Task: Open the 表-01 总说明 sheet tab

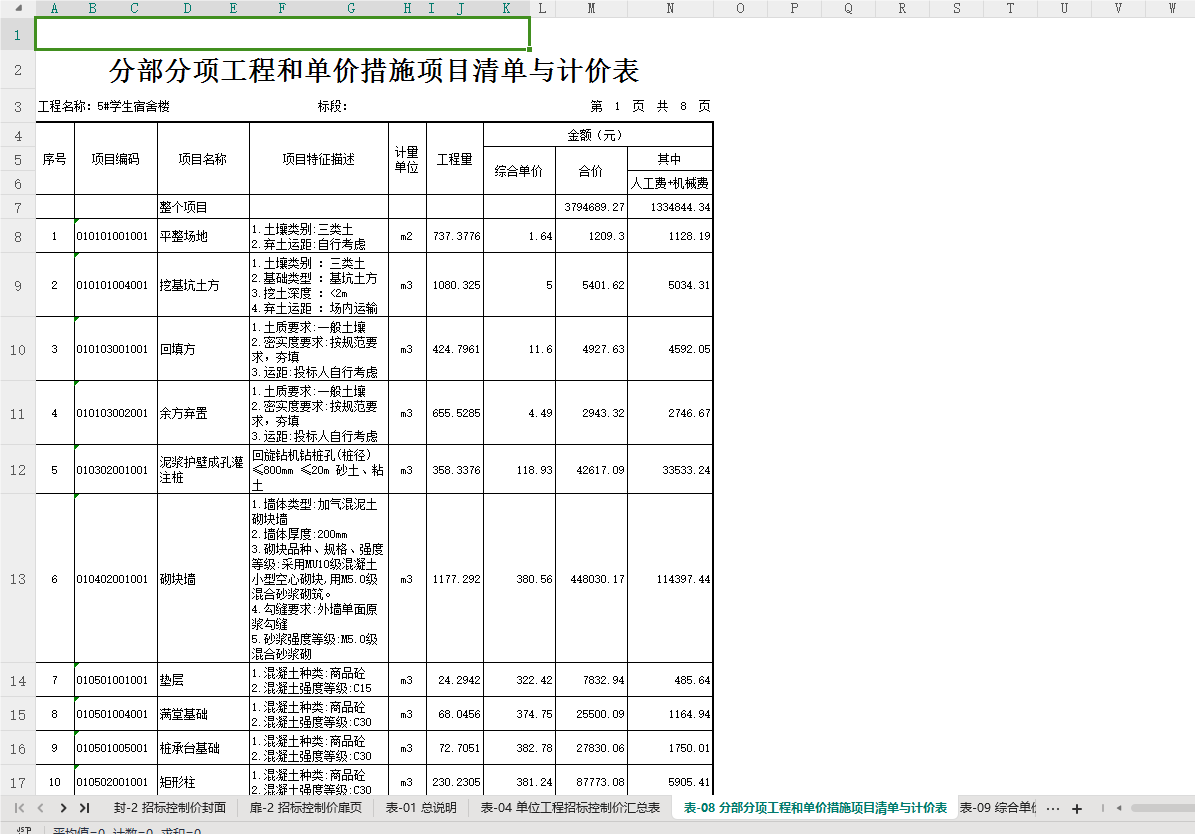Action: (421, 808)
